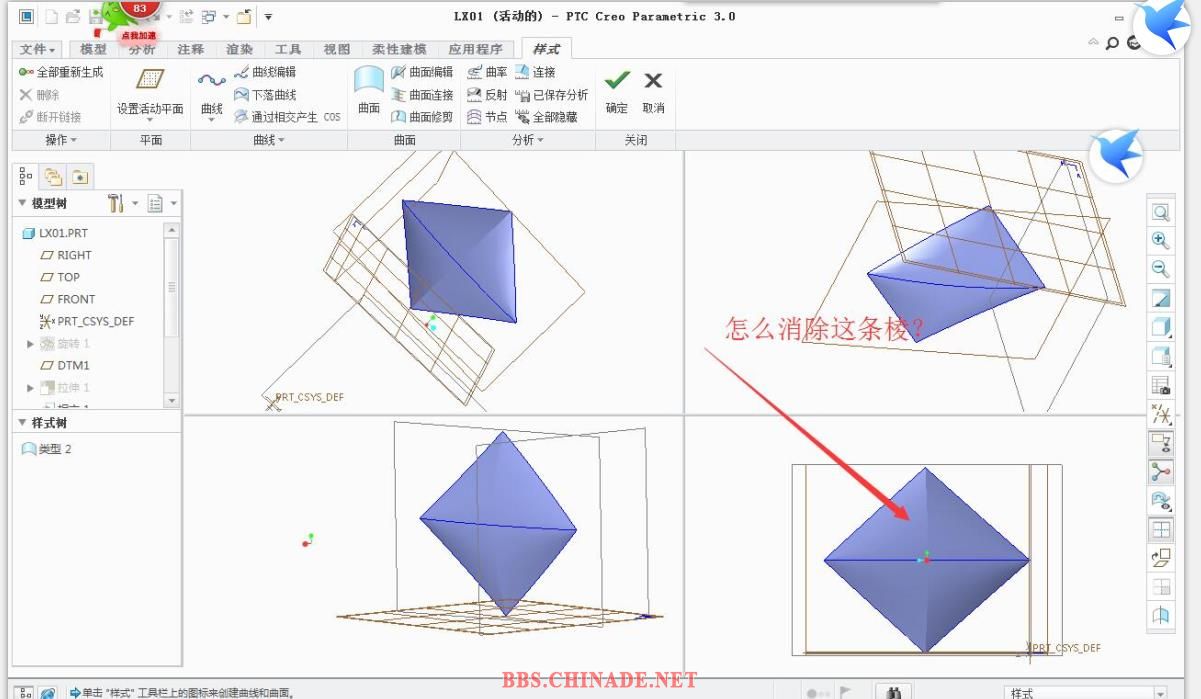Choose 曲面修剪 surface trim
1201x699 pixels.
coord(421,117)
